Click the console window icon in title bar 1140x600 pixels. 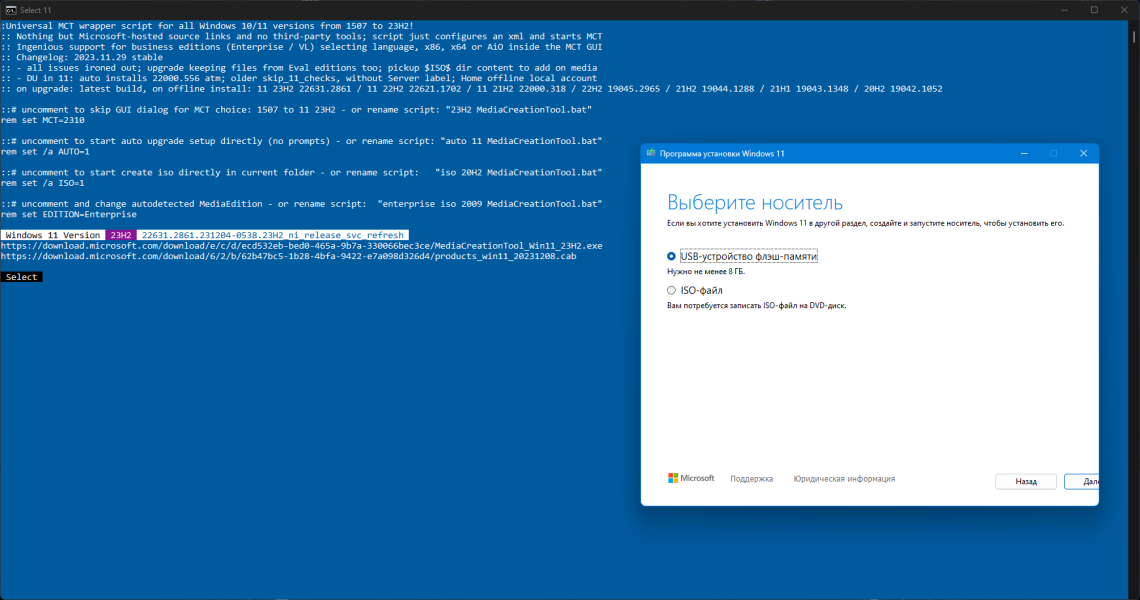click(11, 10)
